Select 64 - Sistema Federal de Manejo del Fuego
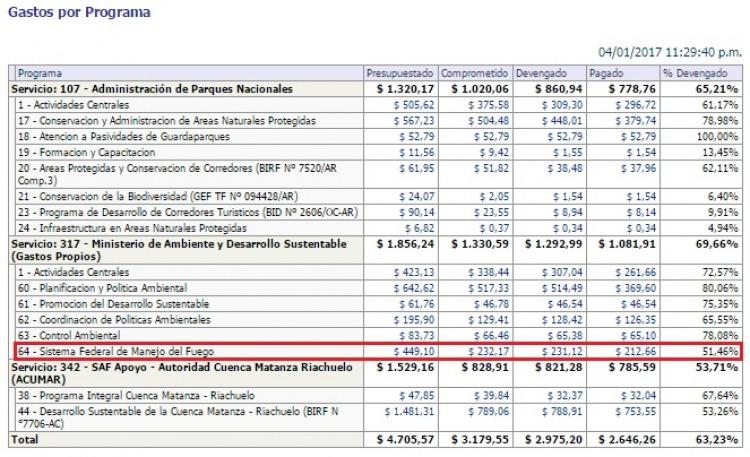Image resolution: width=750 pixels, height=457 pixels. pos(116,351)
